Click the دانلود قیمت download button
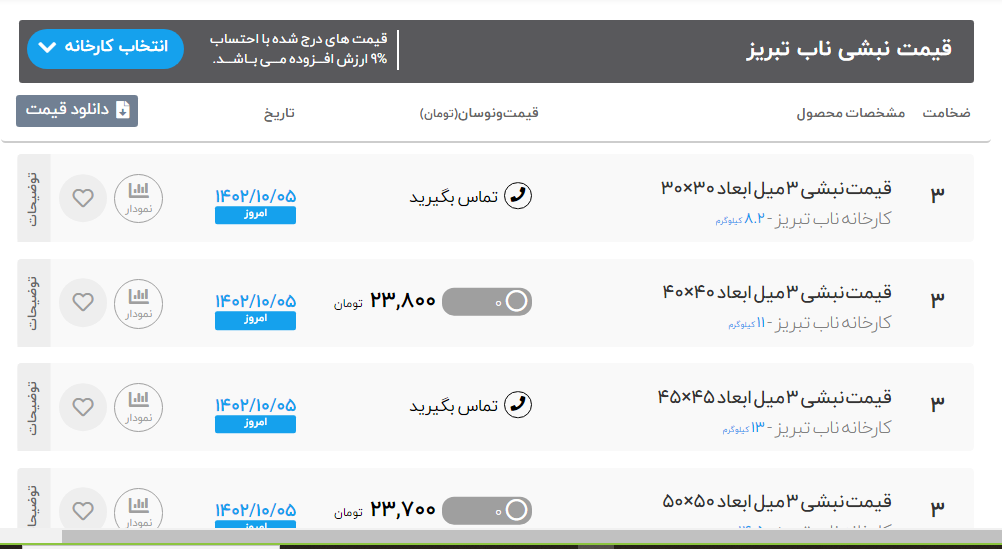This screenshot has width=1002, height=549. tap(77, 110)
